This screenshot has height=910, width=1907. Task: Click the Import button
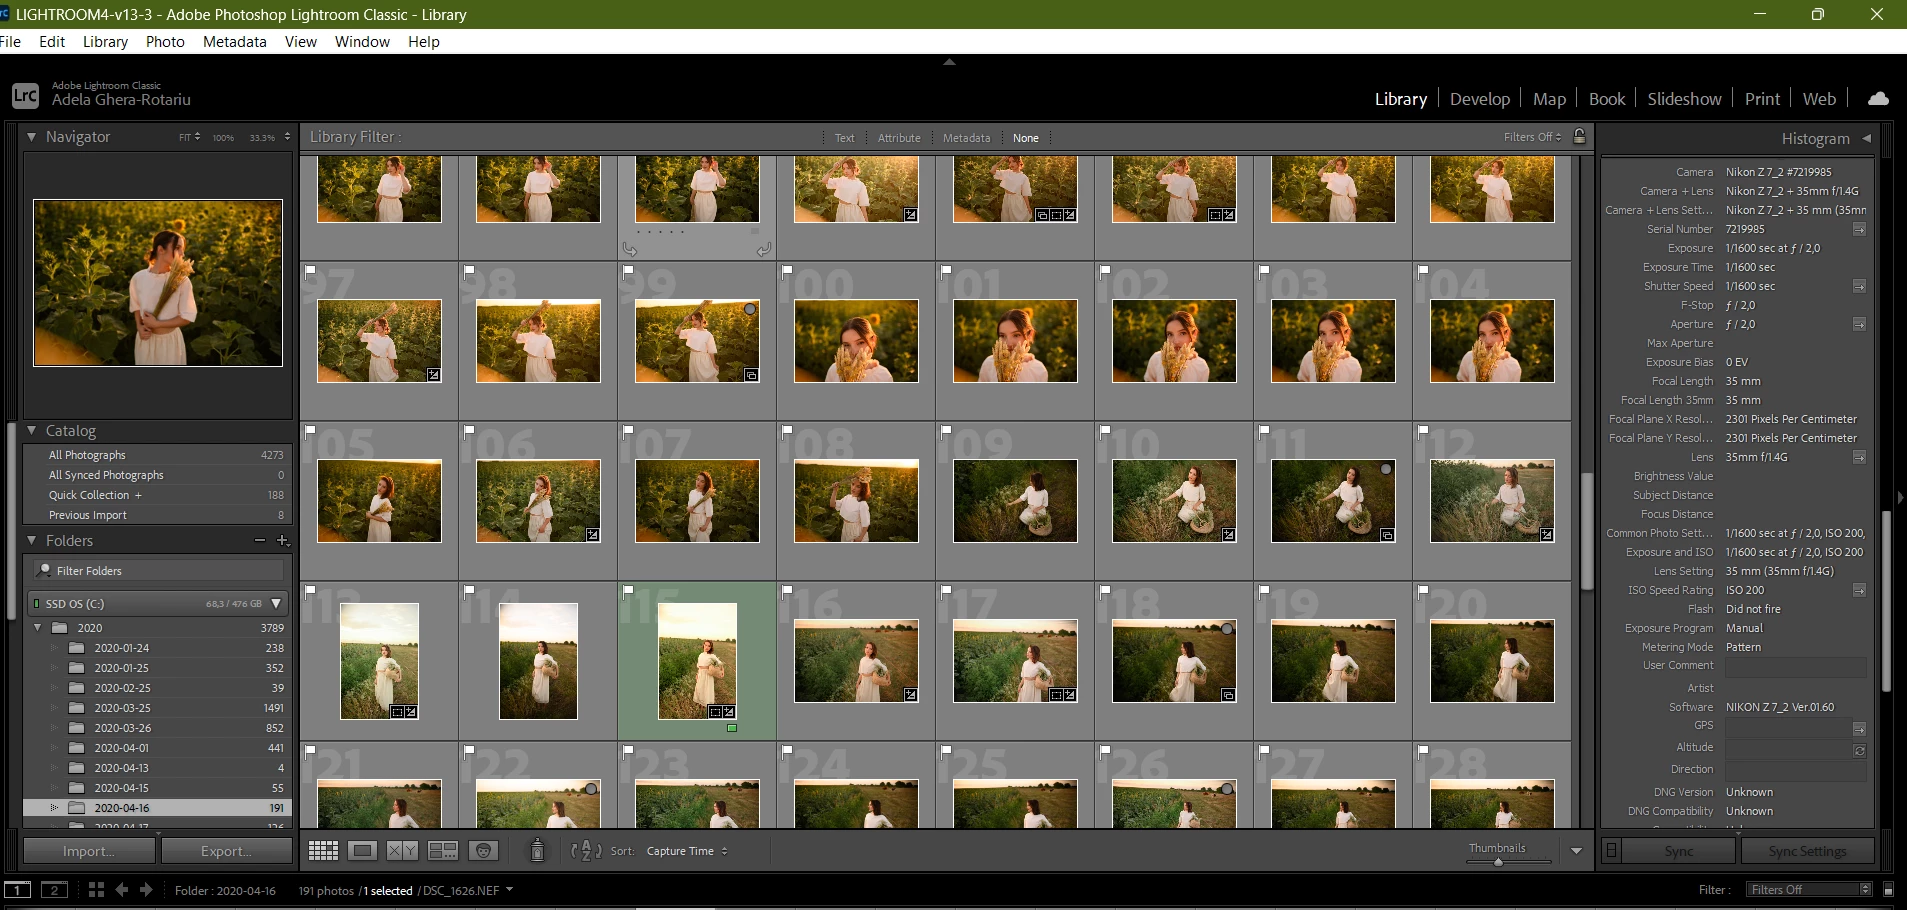click(89, 851)
